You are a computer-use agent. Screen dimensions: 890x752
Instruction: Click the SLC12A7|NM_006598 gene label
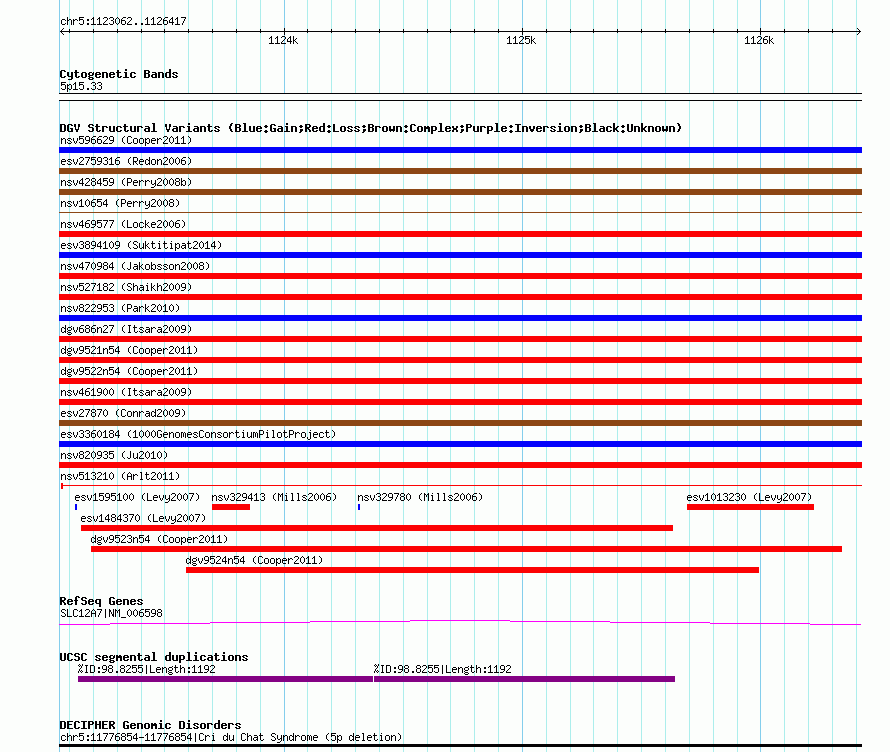tap(111, 613)
